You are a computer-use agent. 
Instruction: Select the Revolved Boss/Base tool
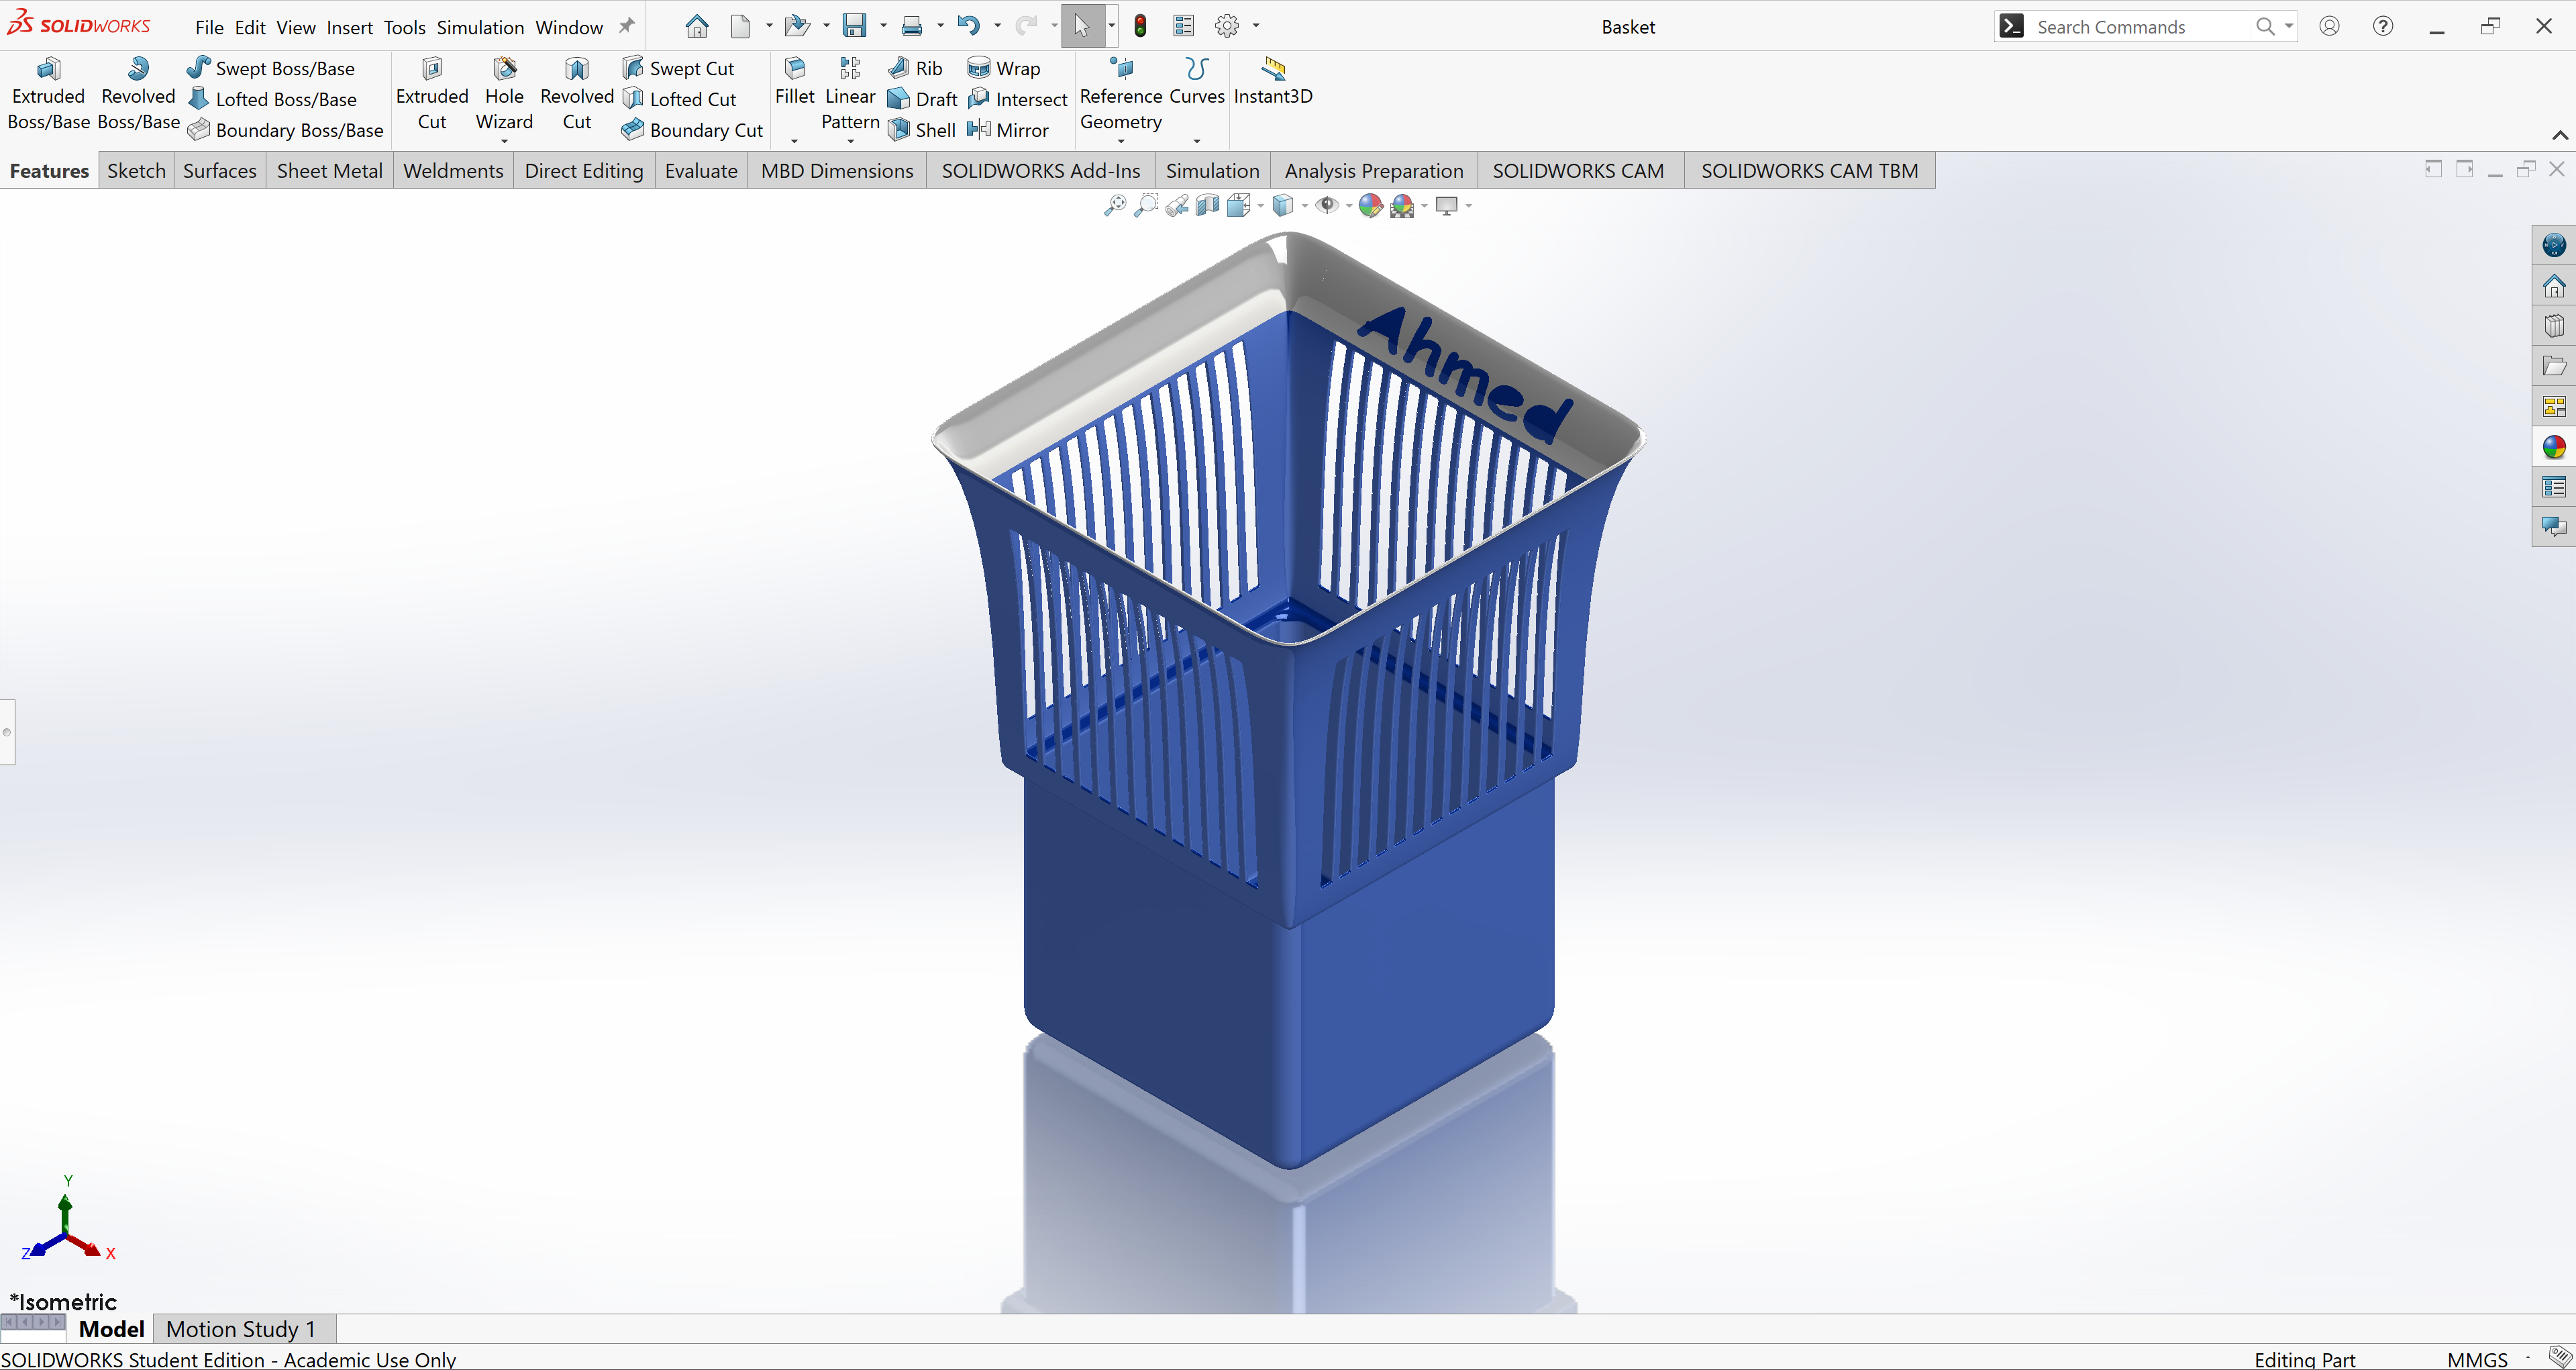point(138,94)
